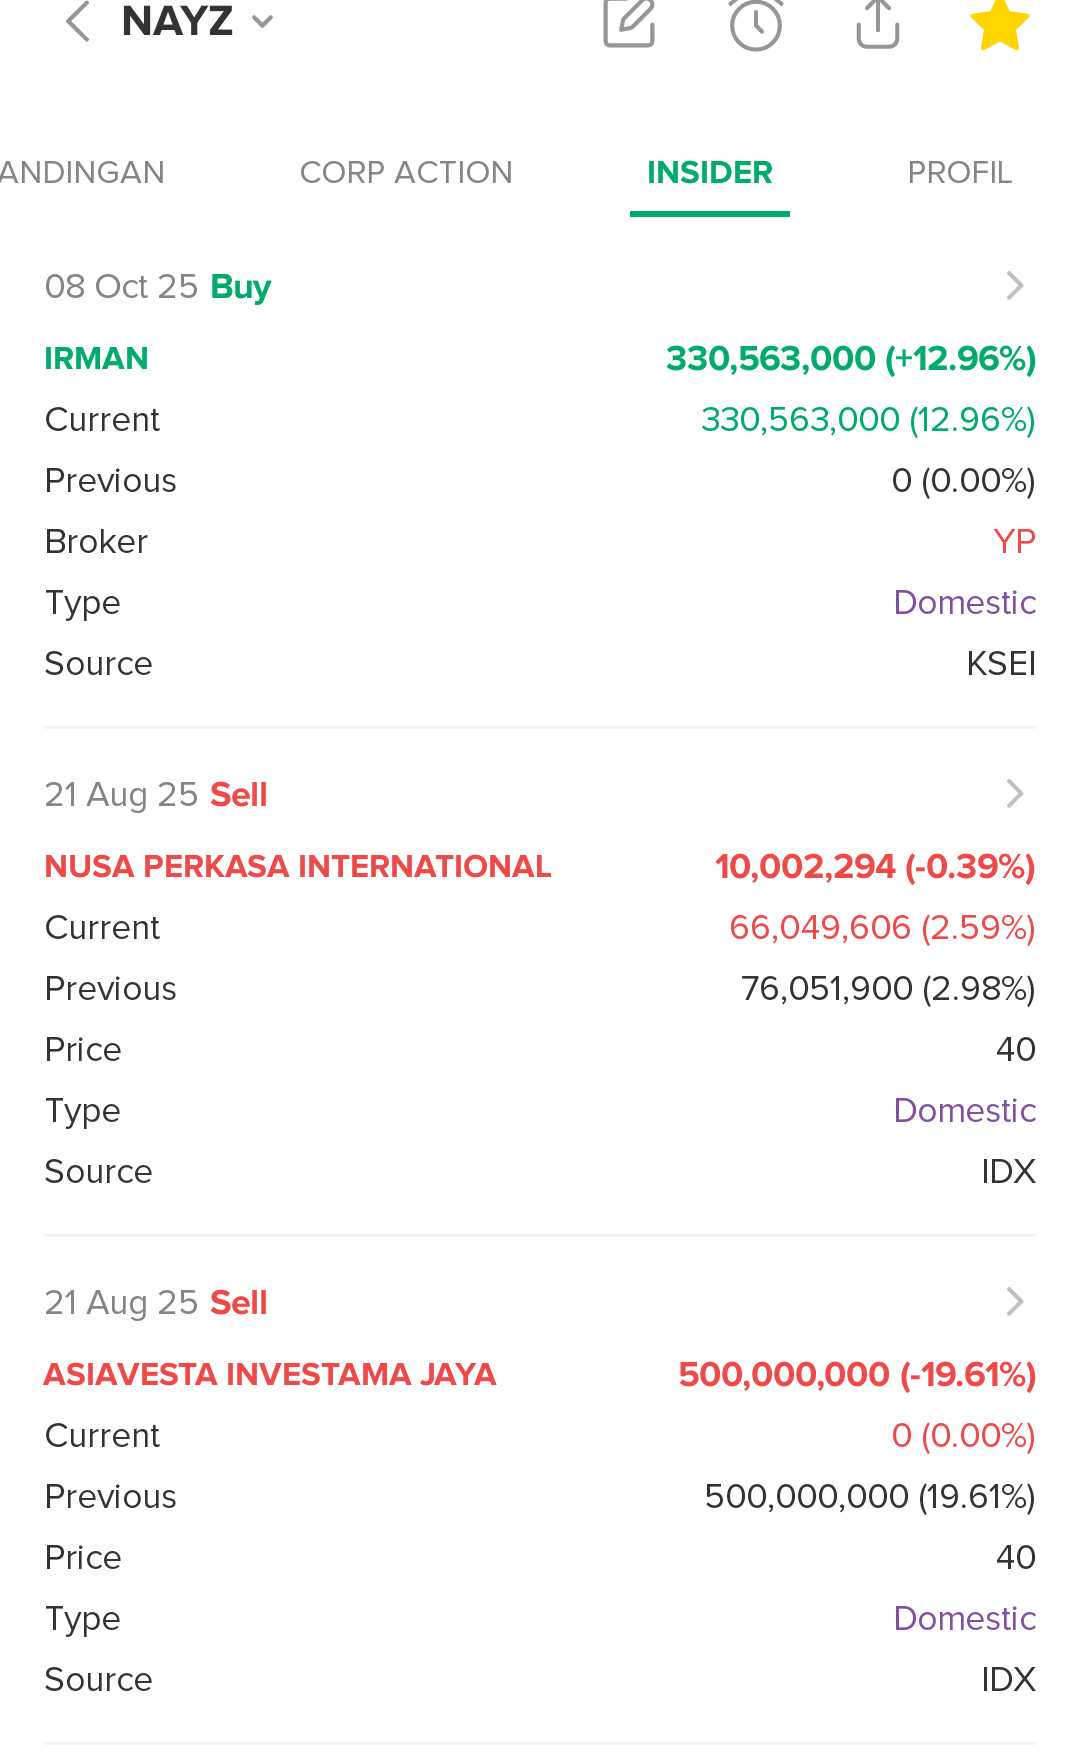Tap the 500,000,000 (-19.61%) change value

click(856, 1374)
